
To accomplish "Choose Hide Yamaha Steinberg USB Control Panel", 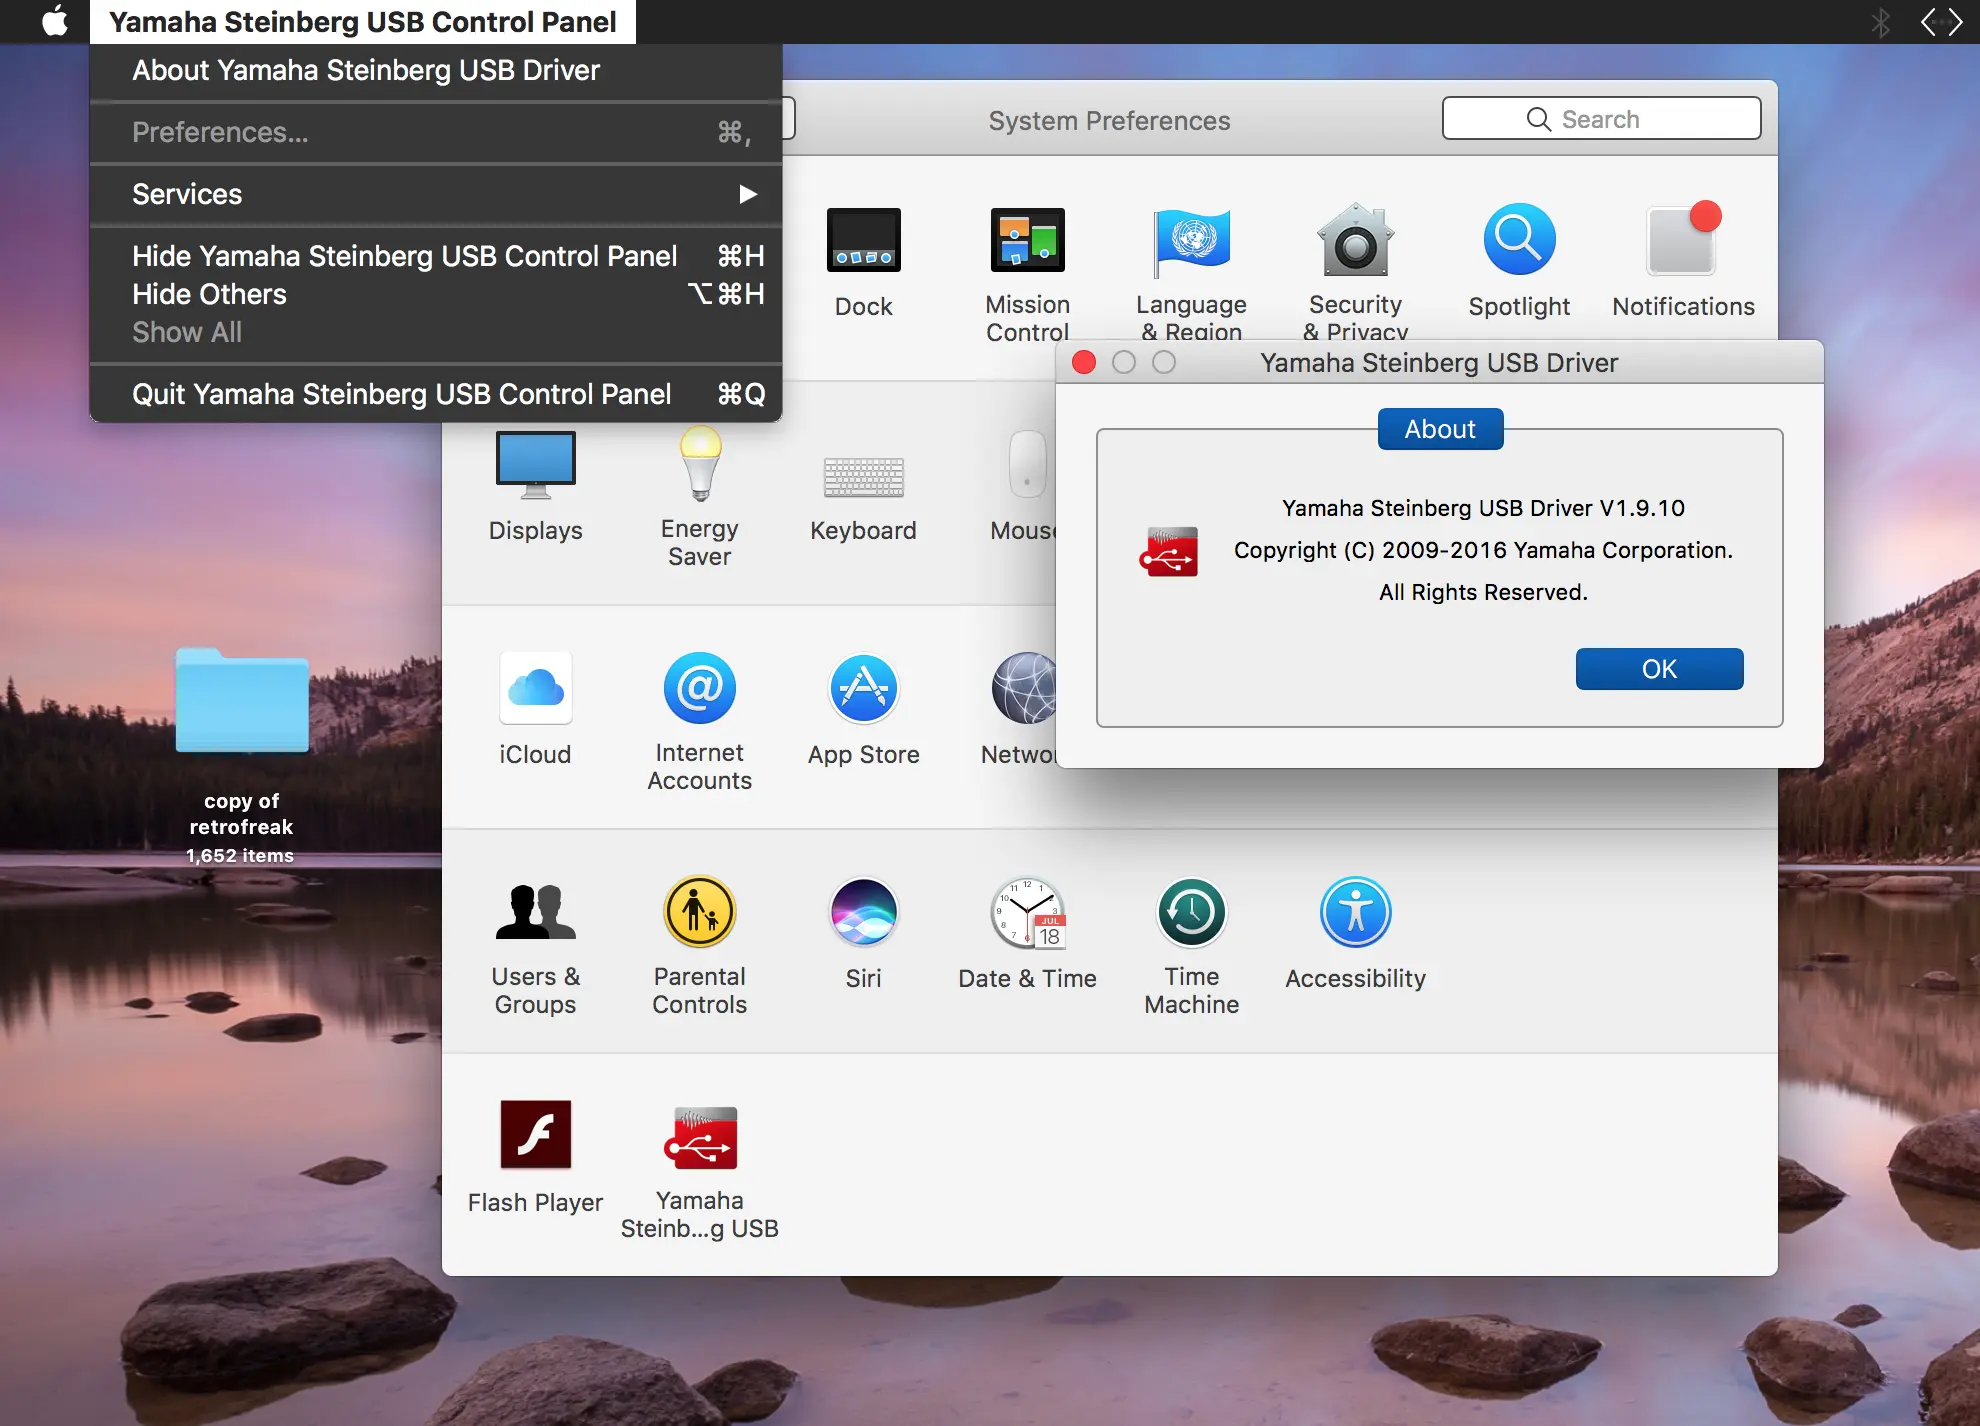I will click(x=436, y=256).
